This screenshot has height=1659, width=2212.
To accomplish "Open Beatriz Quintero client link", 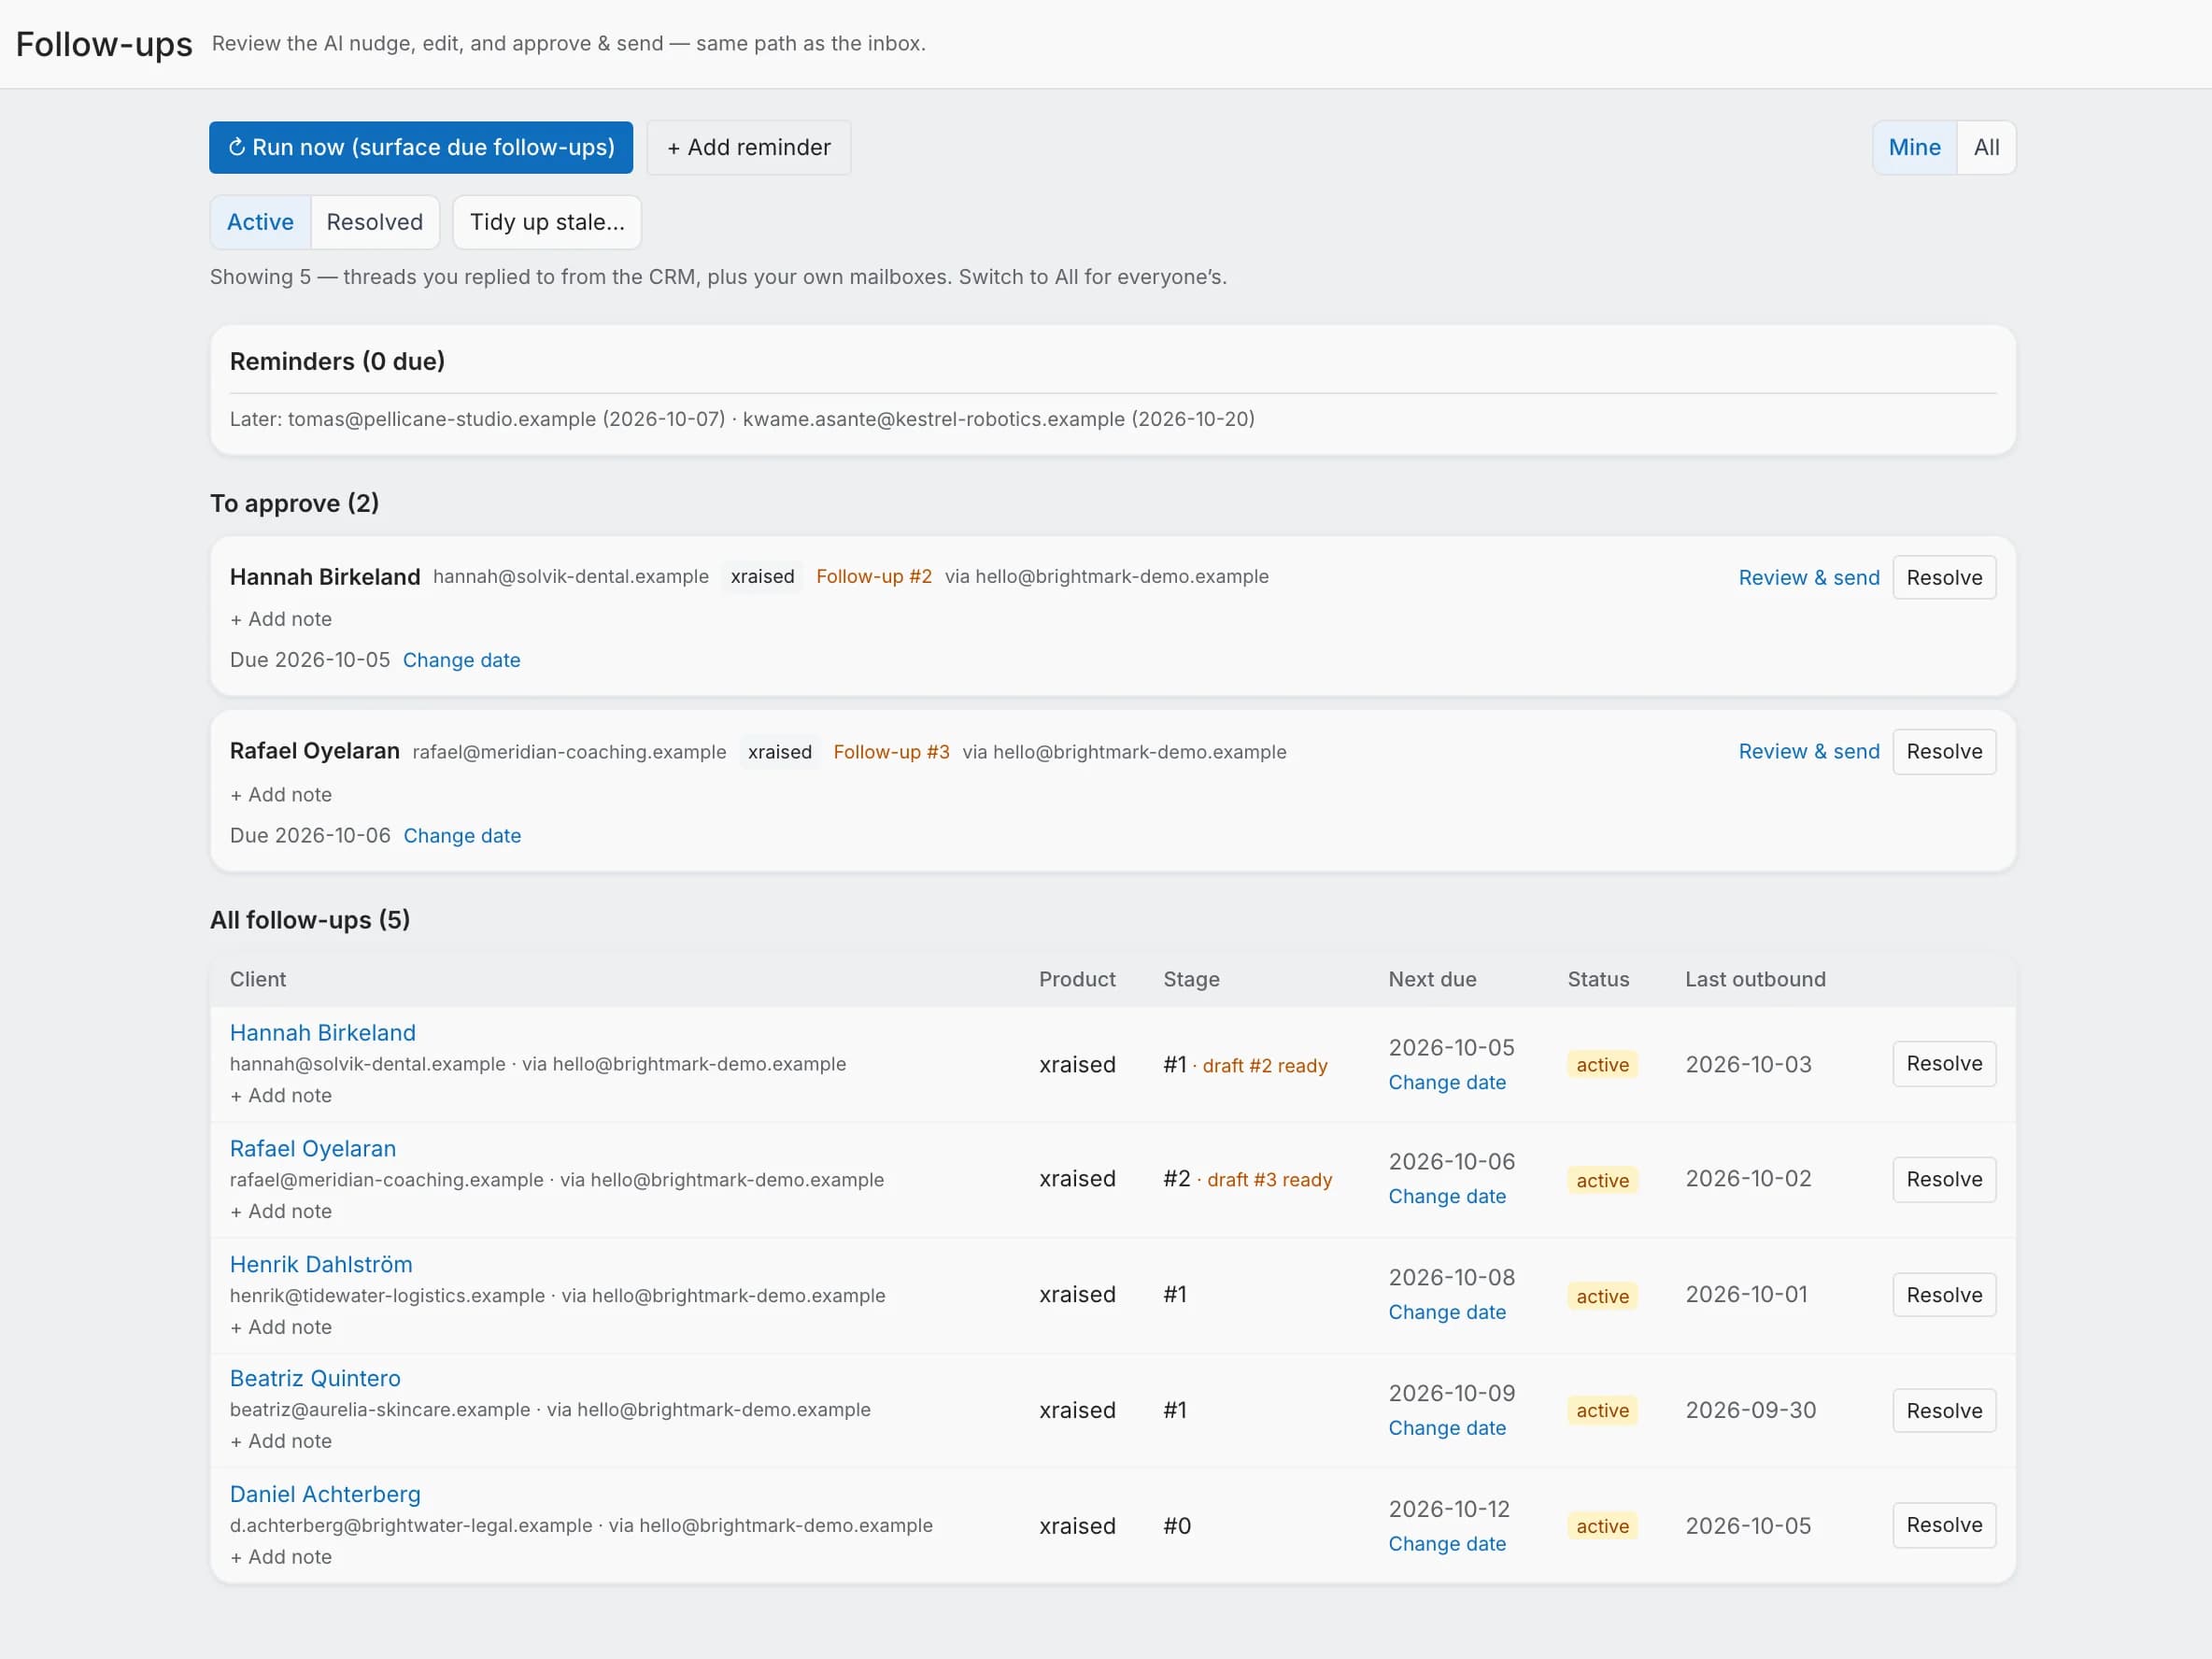I will pos(315,1378).
